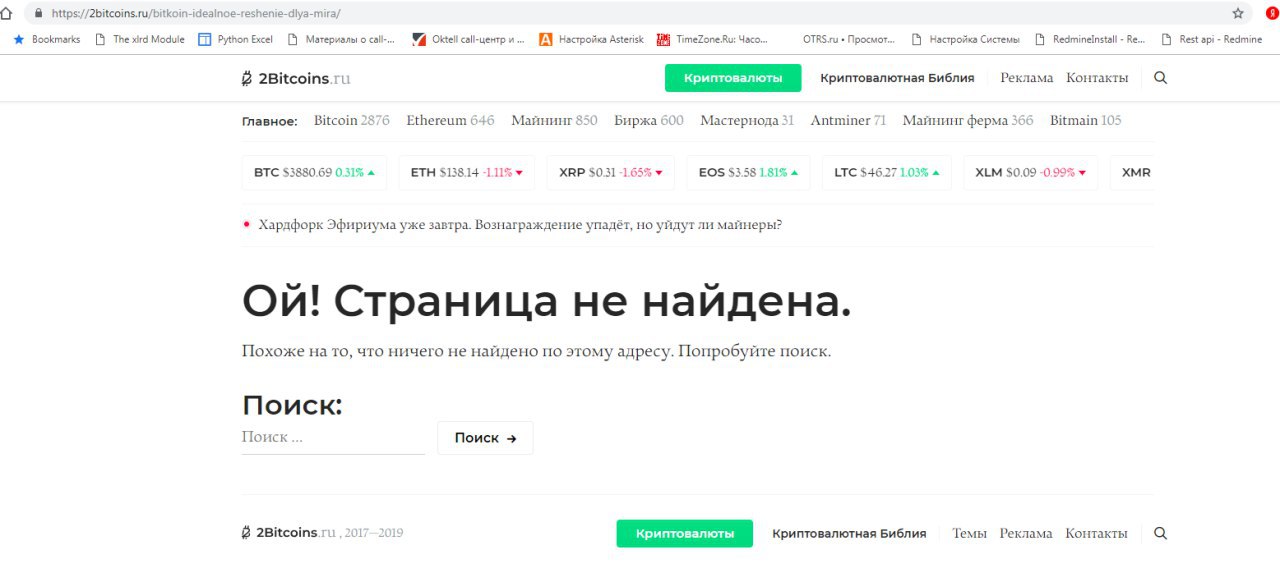Click the search magnifier icon in footer
Image resolution: width=1280 pixels, height=582 pixels.
(1160, 534)
